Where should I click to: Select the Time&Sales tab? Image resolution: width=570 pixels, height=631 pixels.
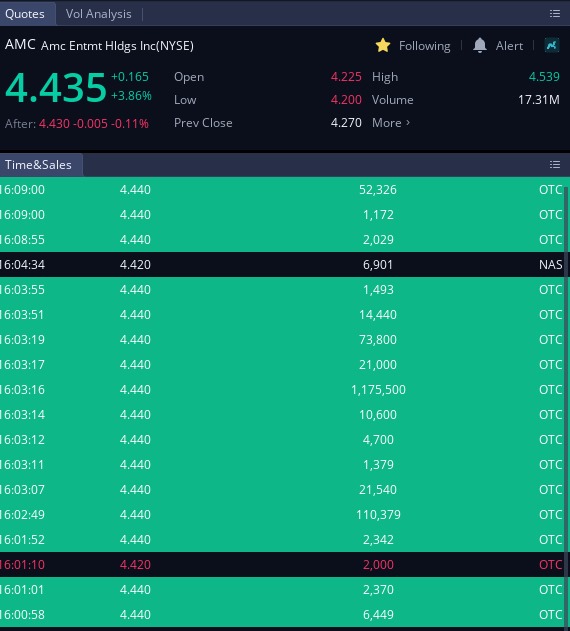click(x=39, y=165)
